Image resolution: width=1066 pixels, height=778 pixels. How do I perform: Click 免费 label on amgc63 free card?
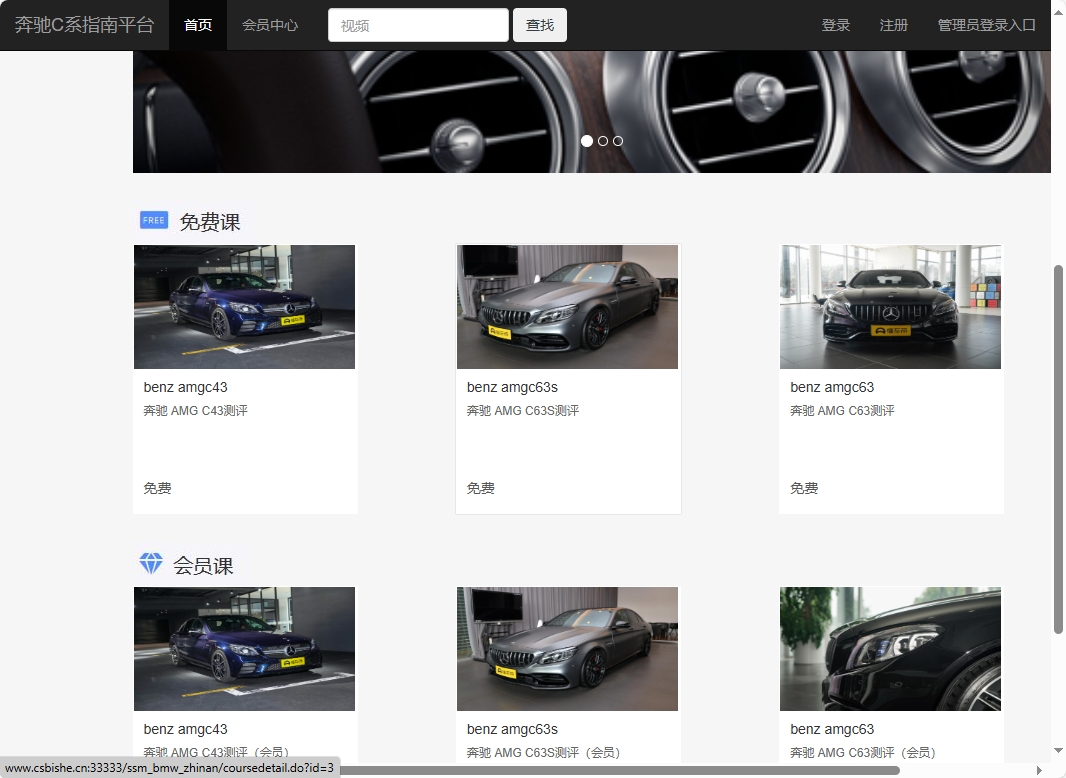pyautogui.click(x=804, y=488)
